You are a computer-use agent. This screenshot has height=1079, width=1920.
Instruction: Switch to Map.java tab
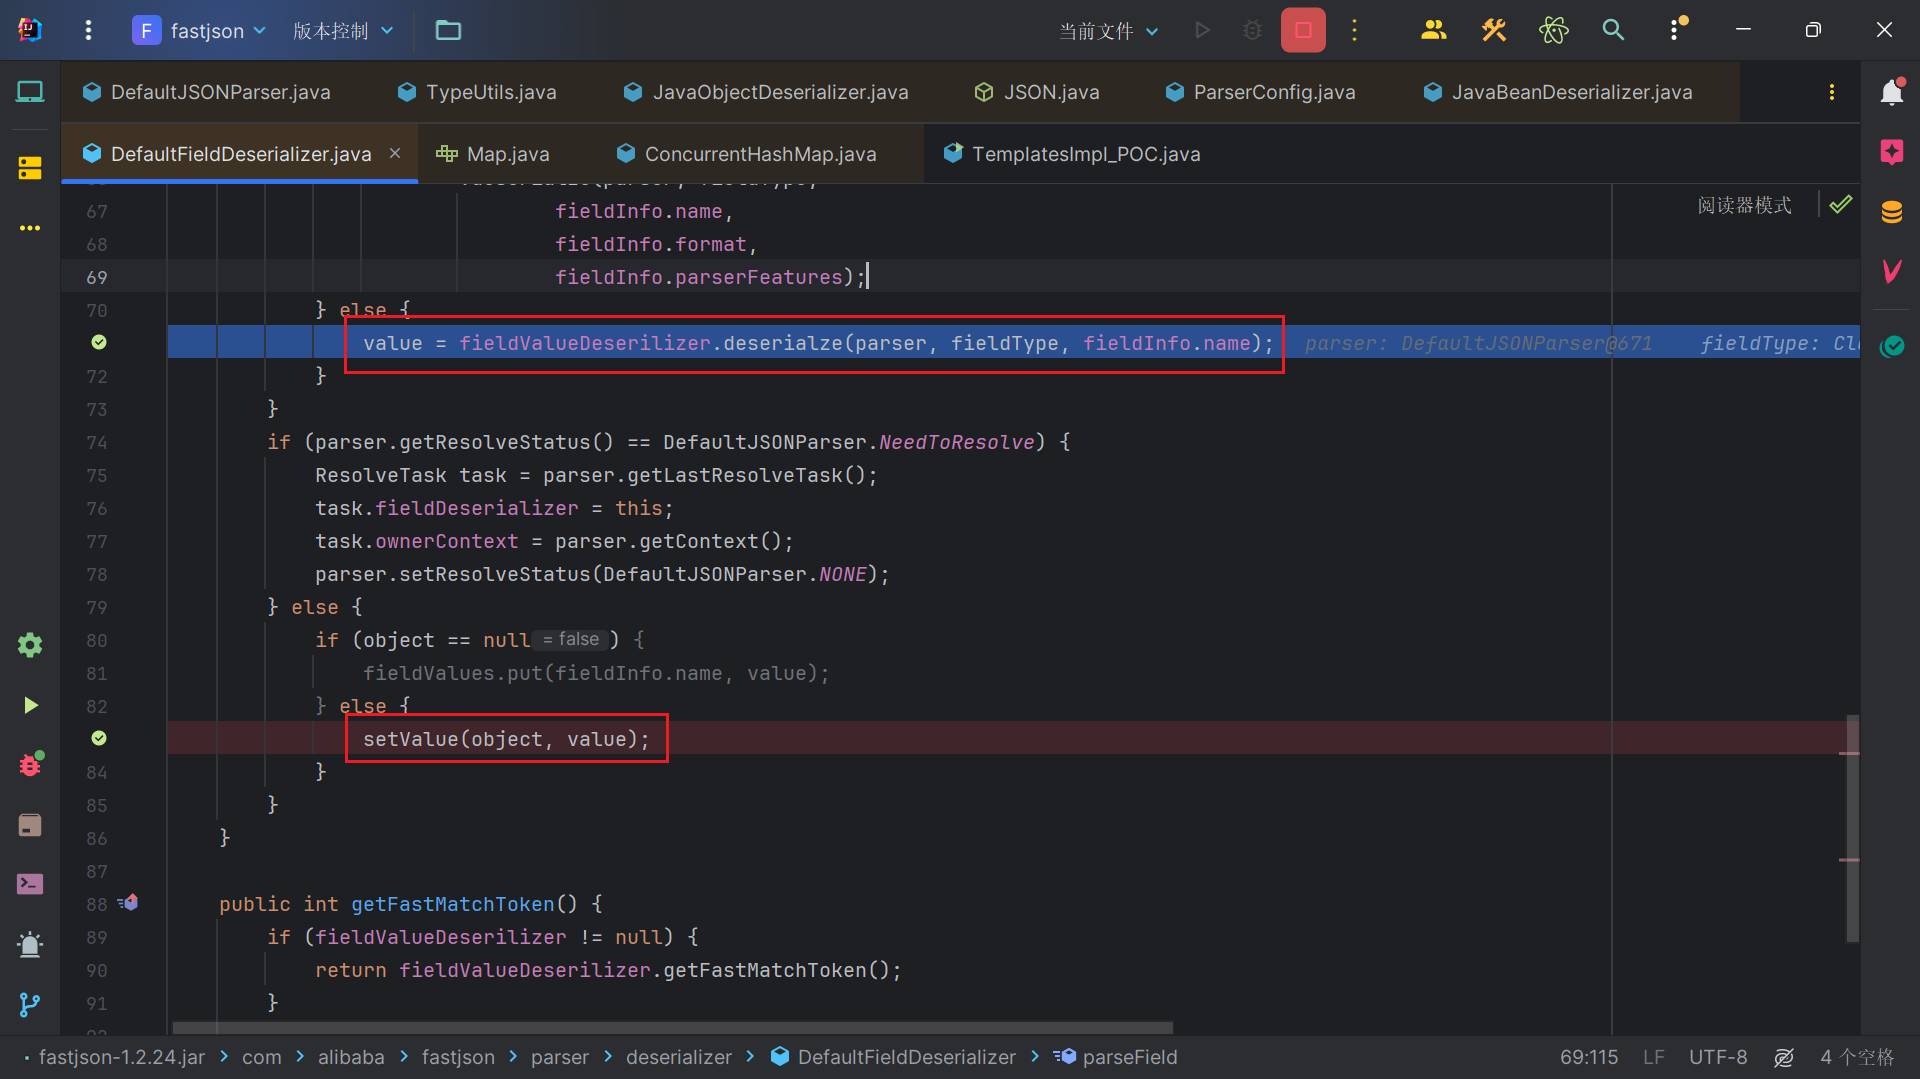(x=493, y=154)
